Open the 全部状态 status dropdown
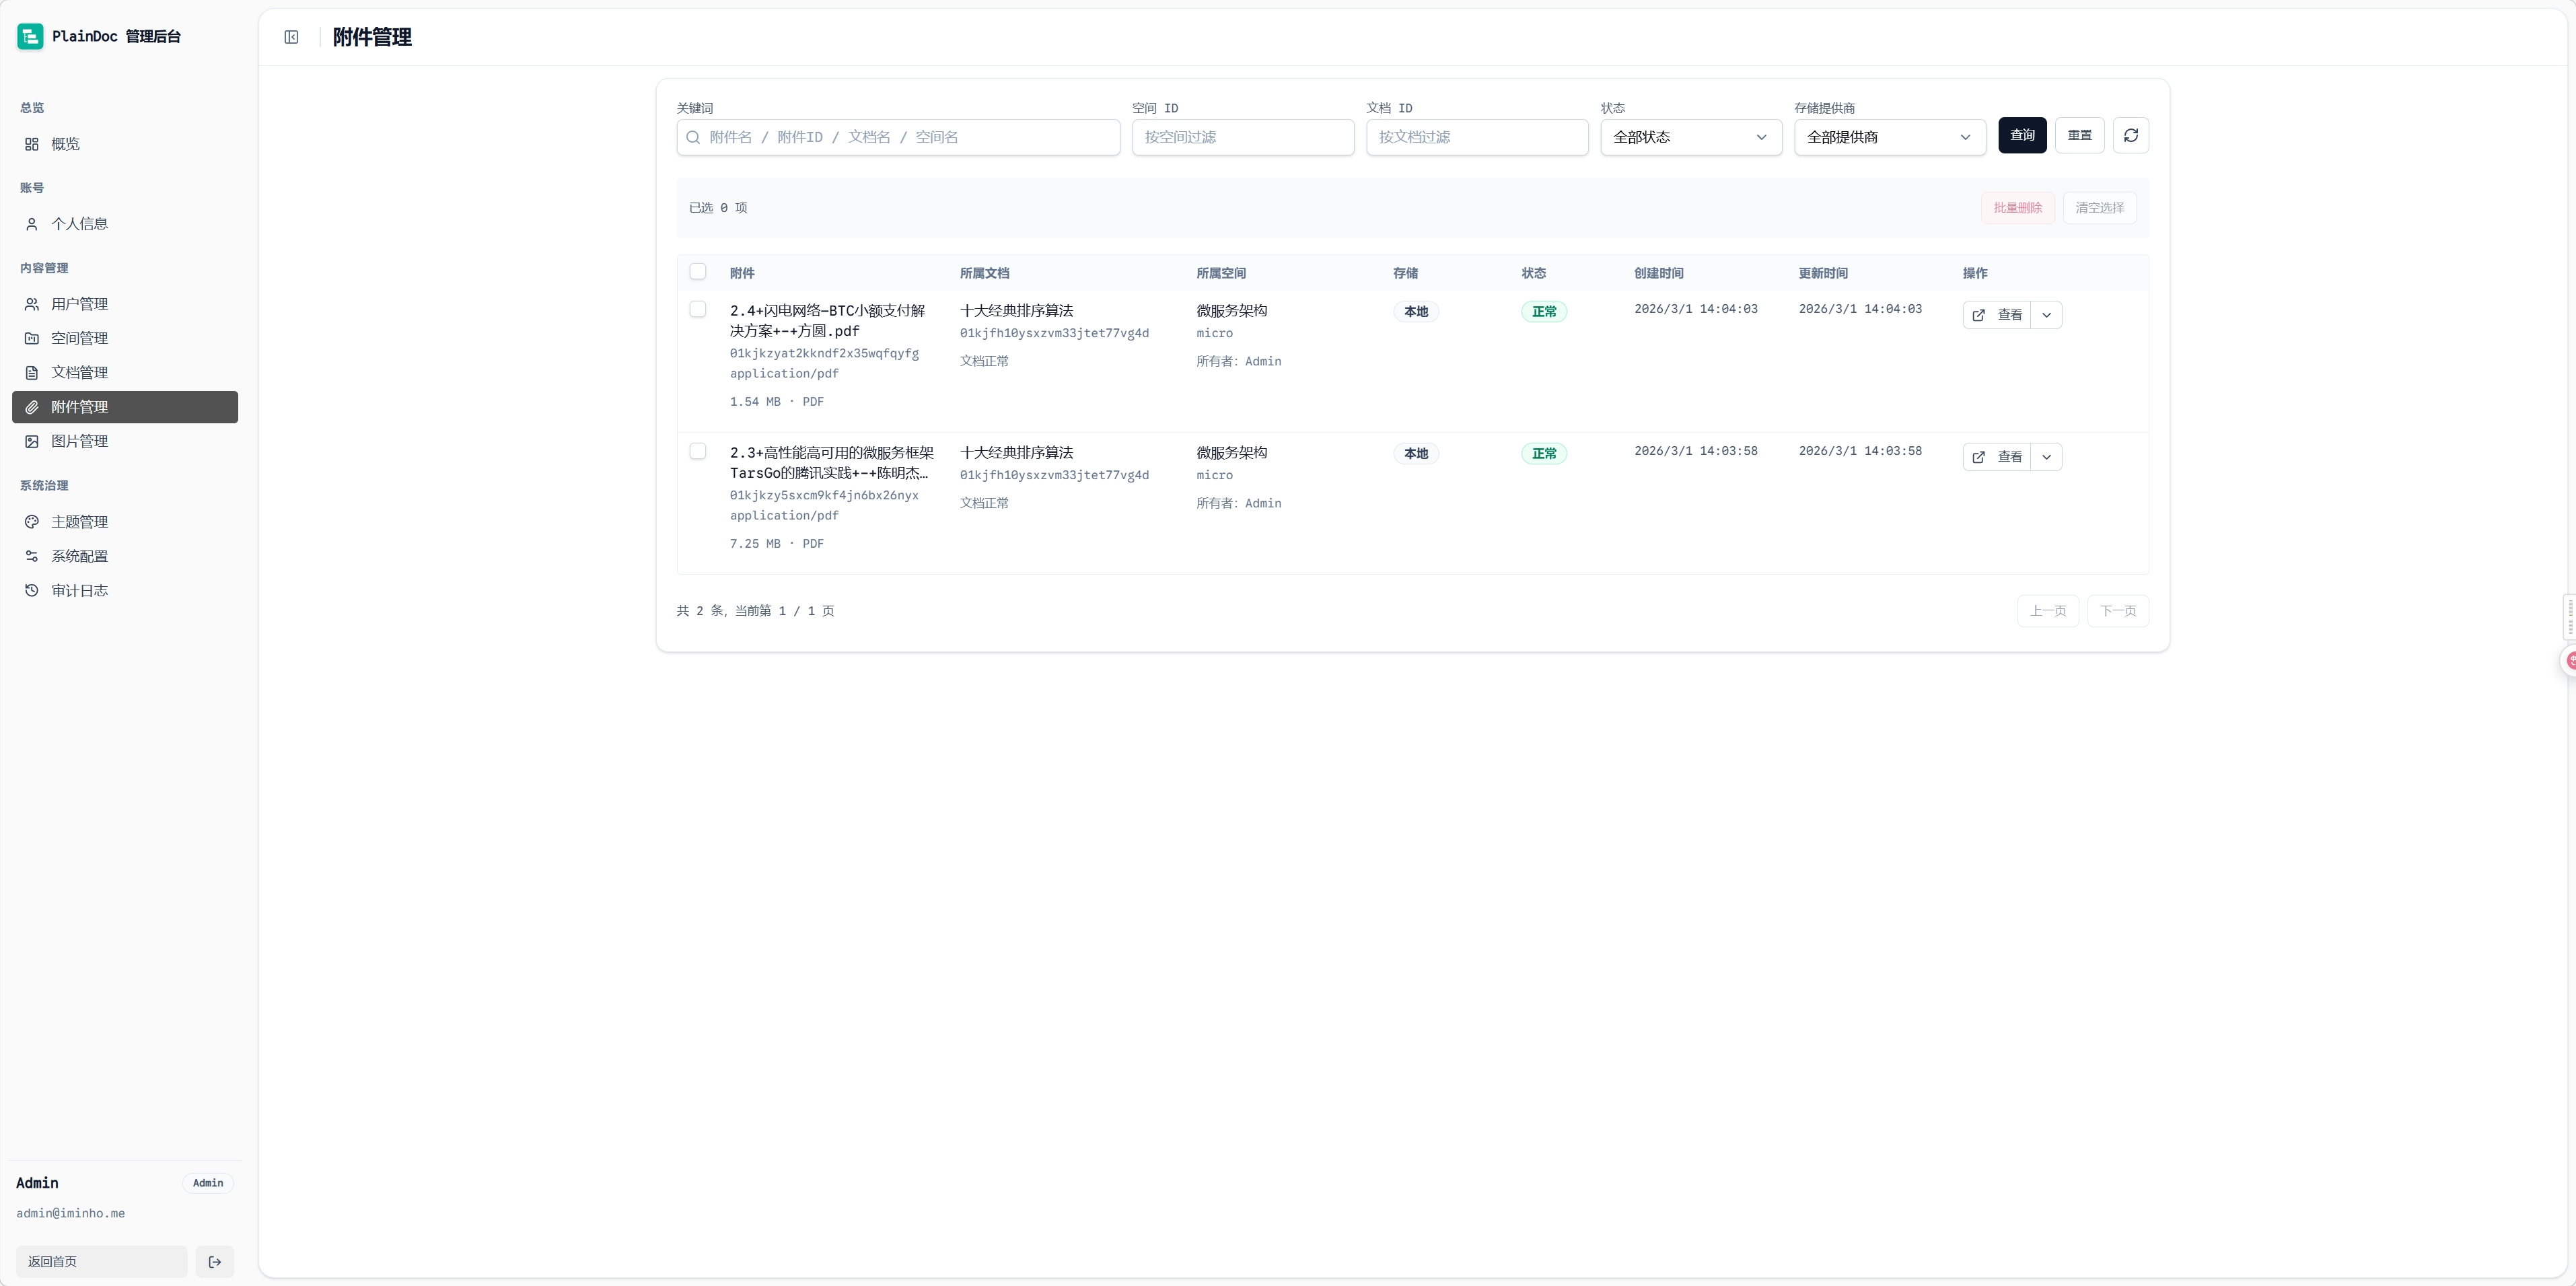This screenshot has height=1286, width=2576. pyautogui.click(x=1691, y=137)
